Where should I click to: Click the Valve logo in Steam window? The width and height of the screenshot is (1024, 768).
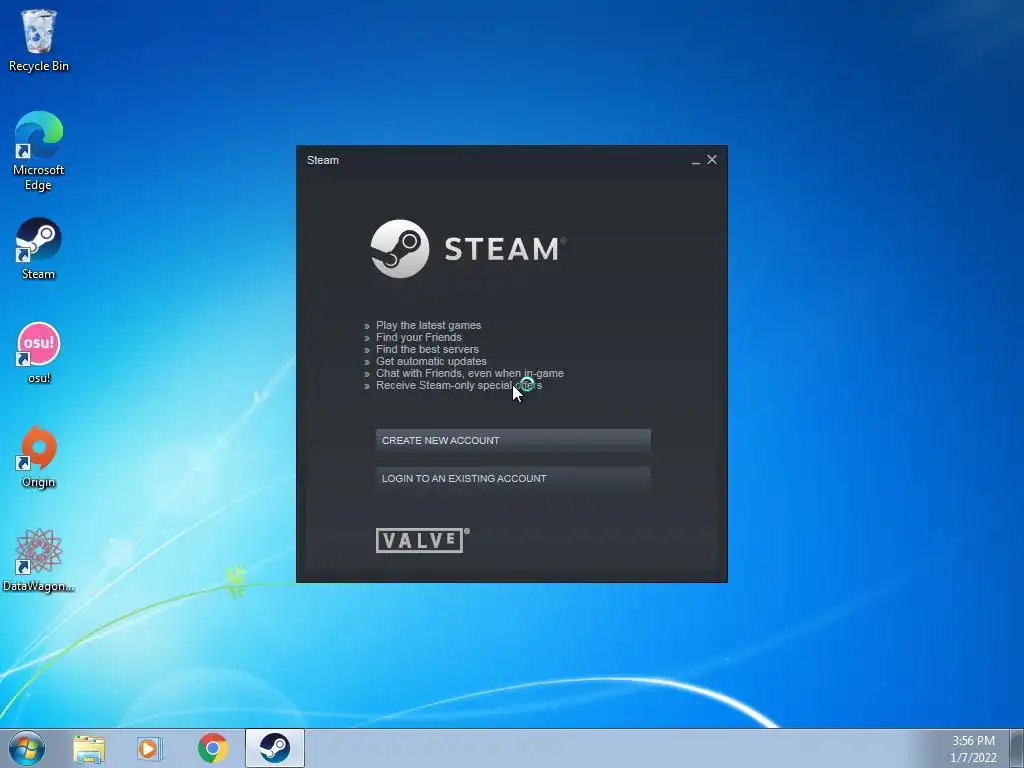click(x=423, y=540)
